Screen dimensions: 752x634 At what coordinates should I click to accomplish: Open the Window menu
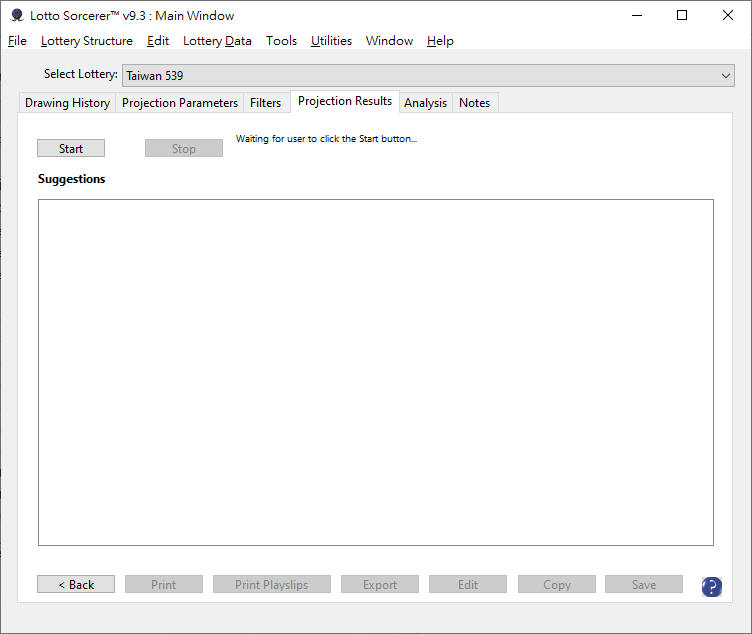(x=389, y=41)
